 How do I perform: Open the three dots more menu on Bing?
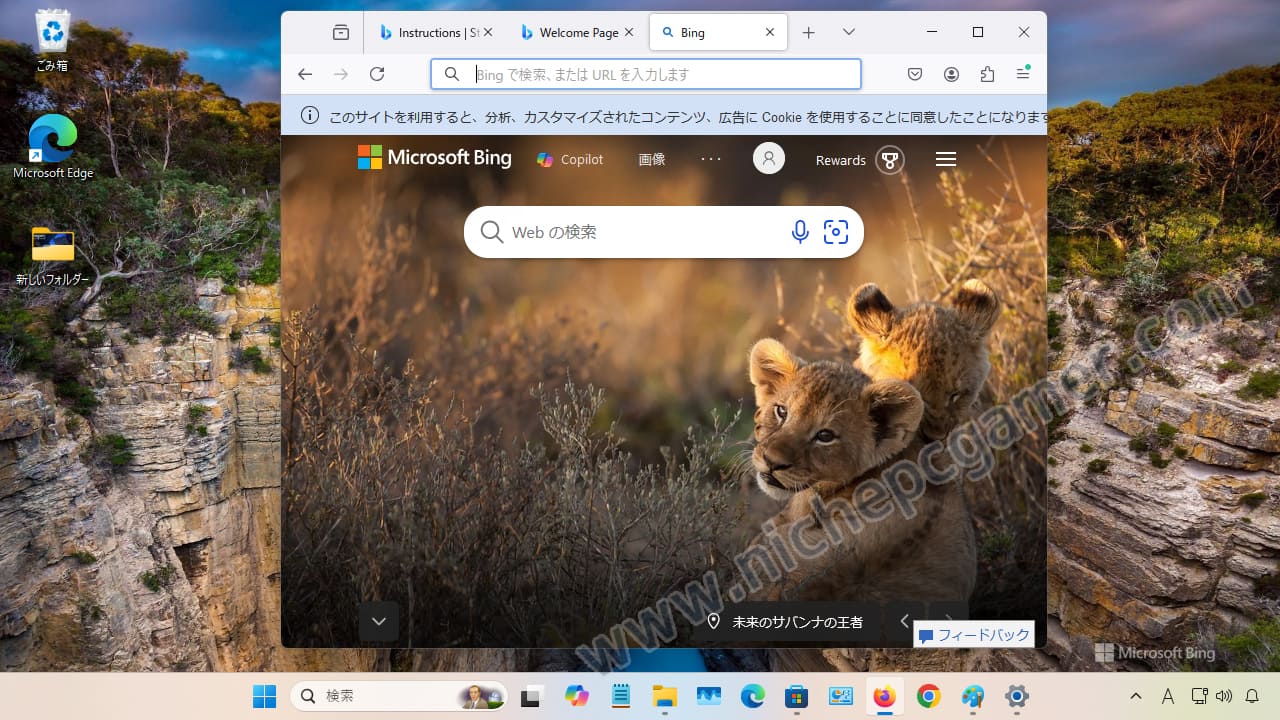(711, 159)
